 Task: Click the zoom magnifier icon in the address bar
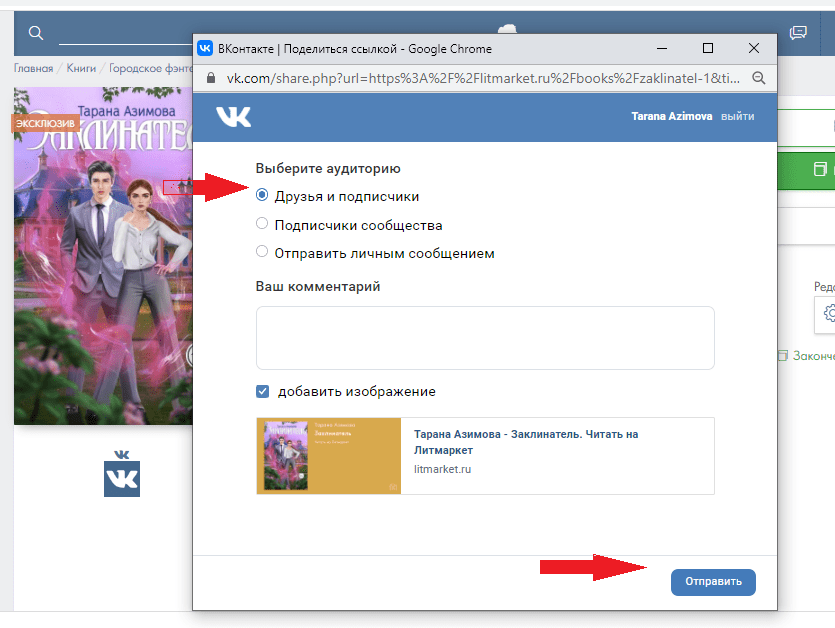click(x=758, y=78)
